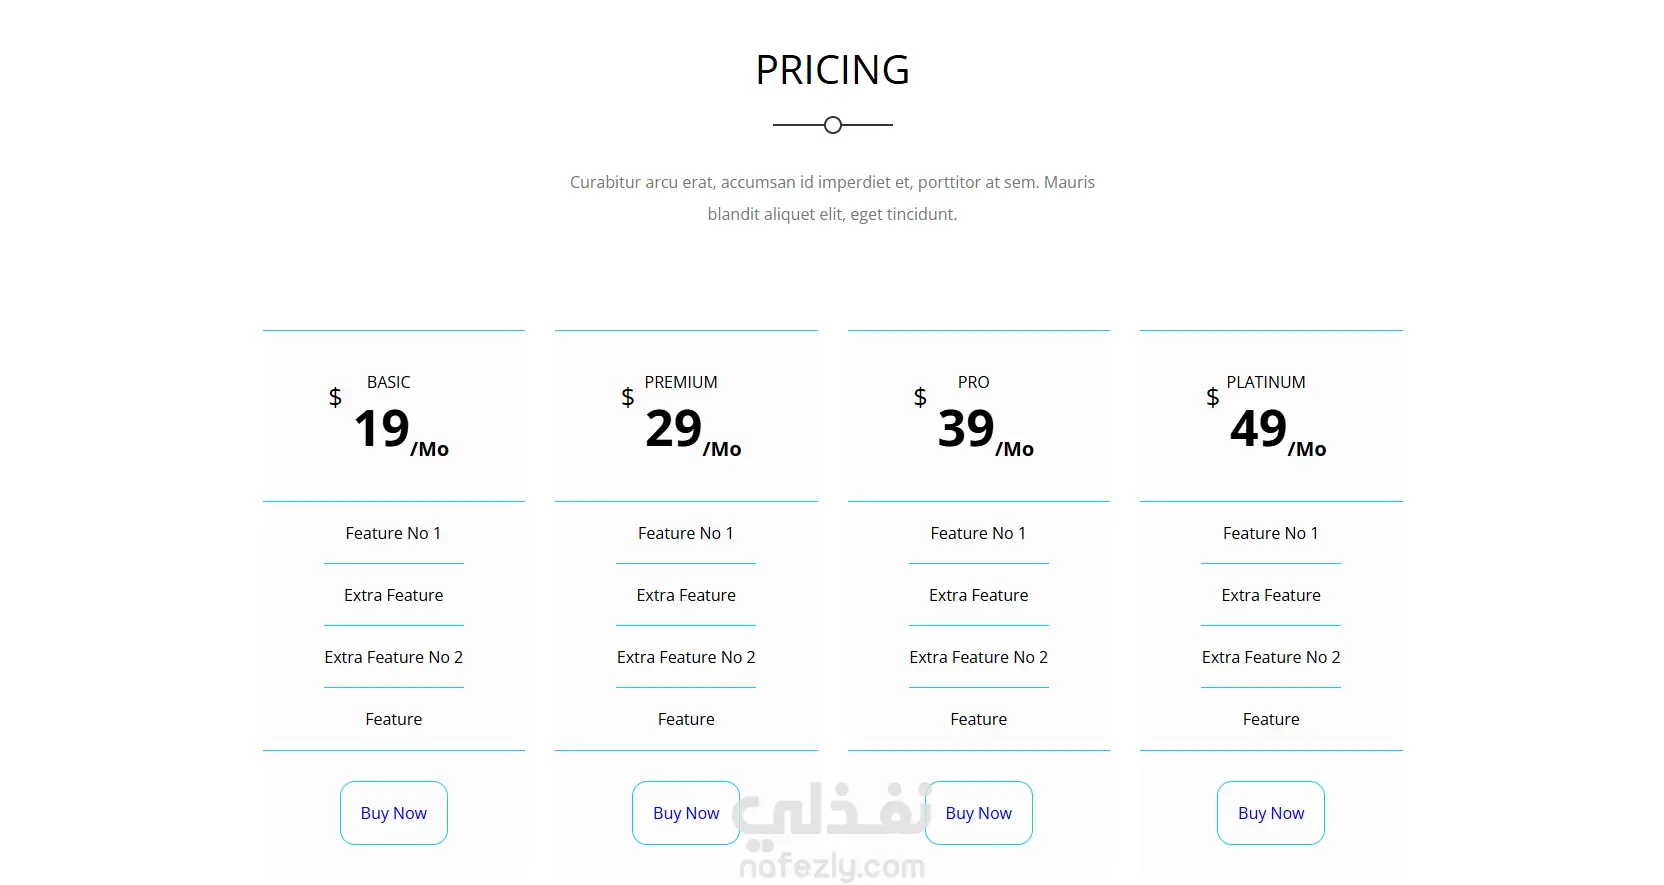Click the PRO plan title

(973, 382)
